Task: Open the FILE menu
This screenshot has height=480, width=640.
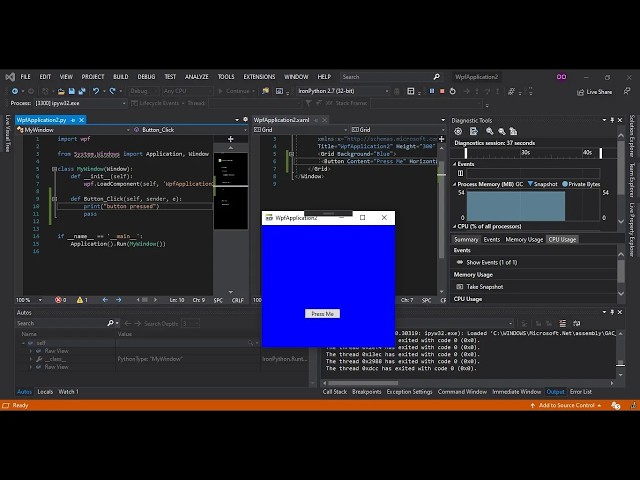Action: [25, 77]
